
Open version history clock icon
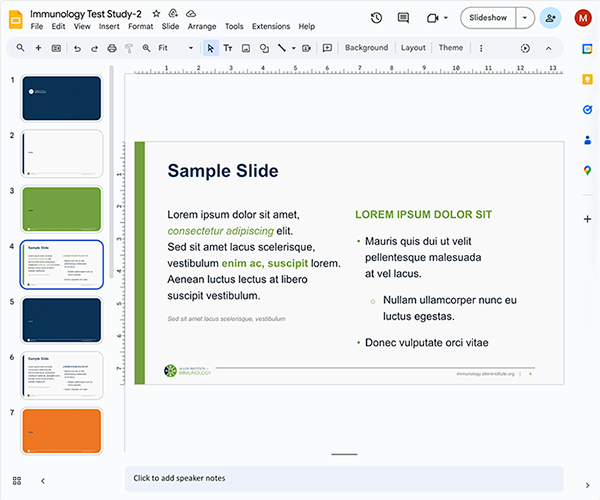(x=376, y=18)
